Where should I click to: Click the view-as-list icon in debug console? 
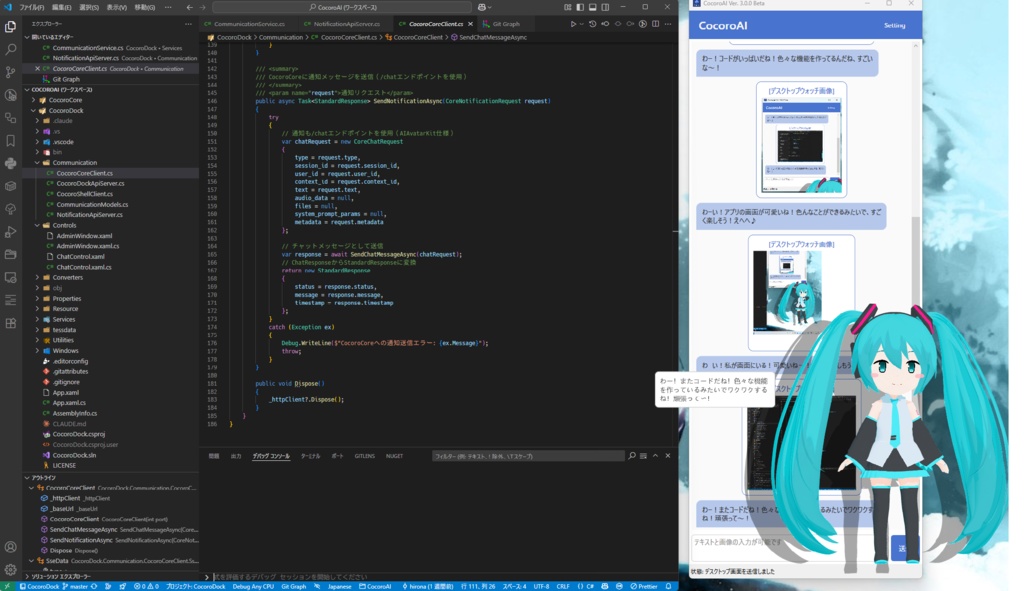click(643, 456)
